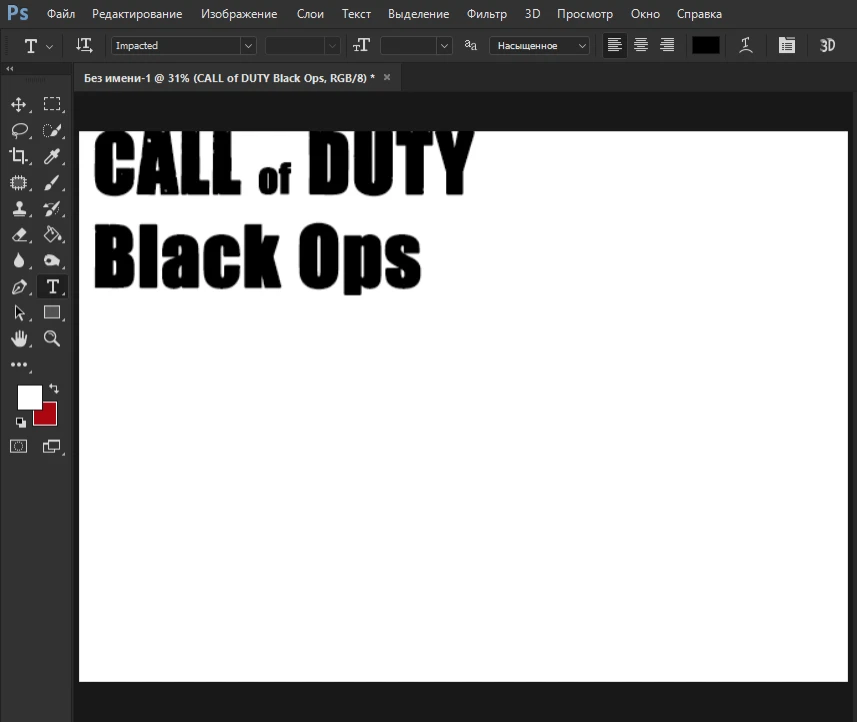Click the red background color swatch
Image resolution: width=857 pixels, height=722 pixels.
pyautogui.click(x=45, y=414)
